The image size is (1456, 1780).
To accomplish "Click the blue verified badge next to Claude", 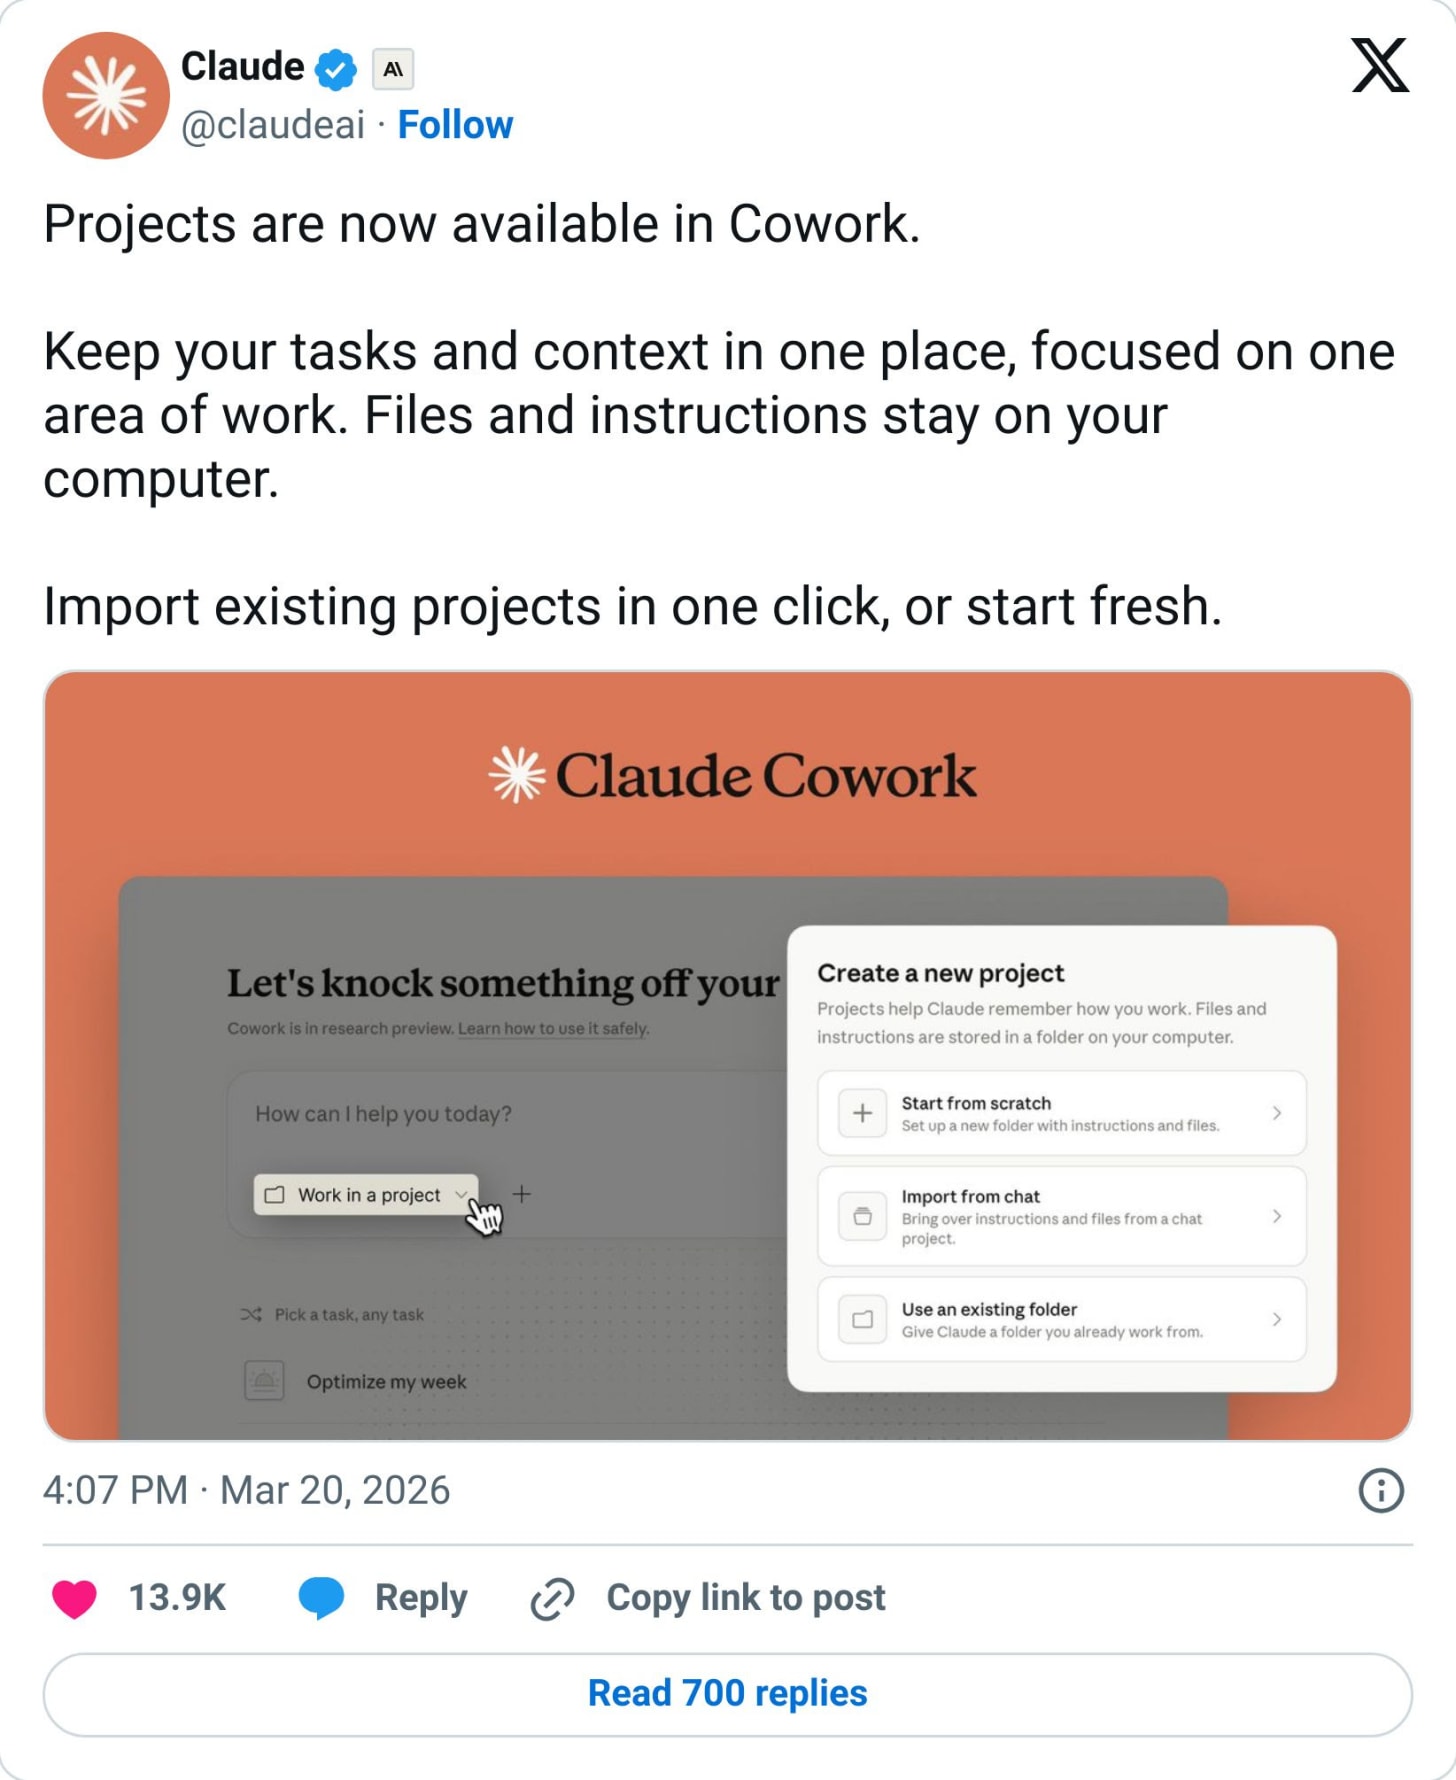I will (x=335, y=66).
